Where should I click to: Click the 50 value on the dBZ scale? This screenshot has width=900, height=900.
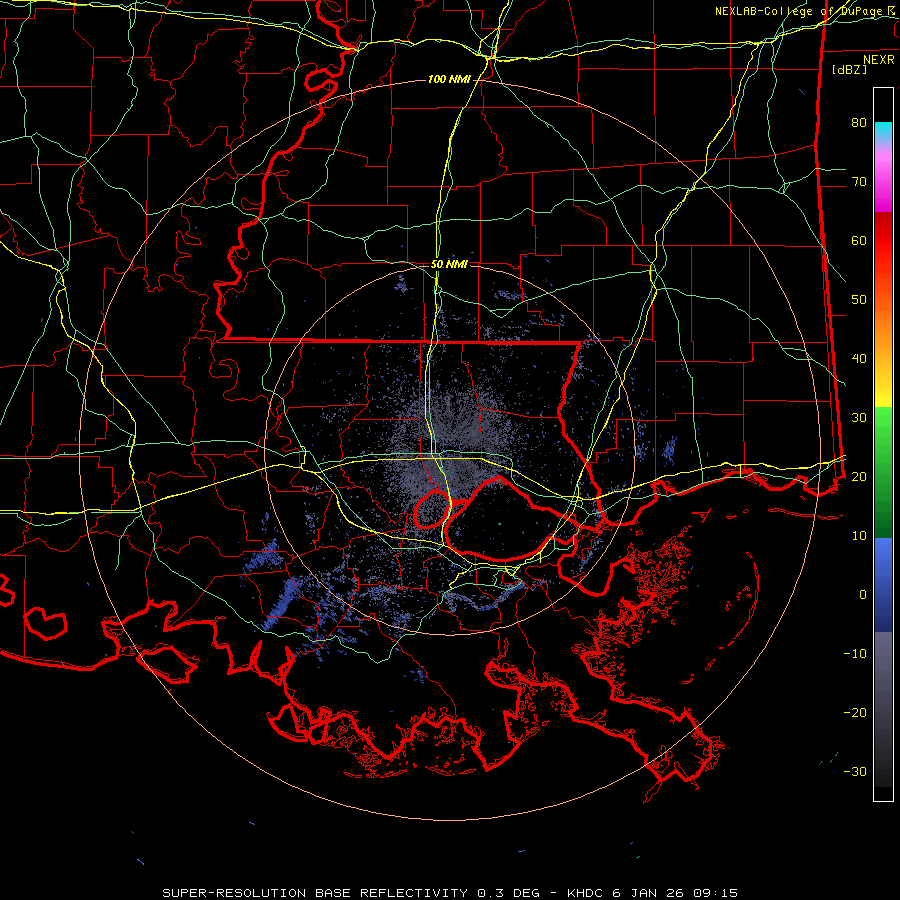859,300
